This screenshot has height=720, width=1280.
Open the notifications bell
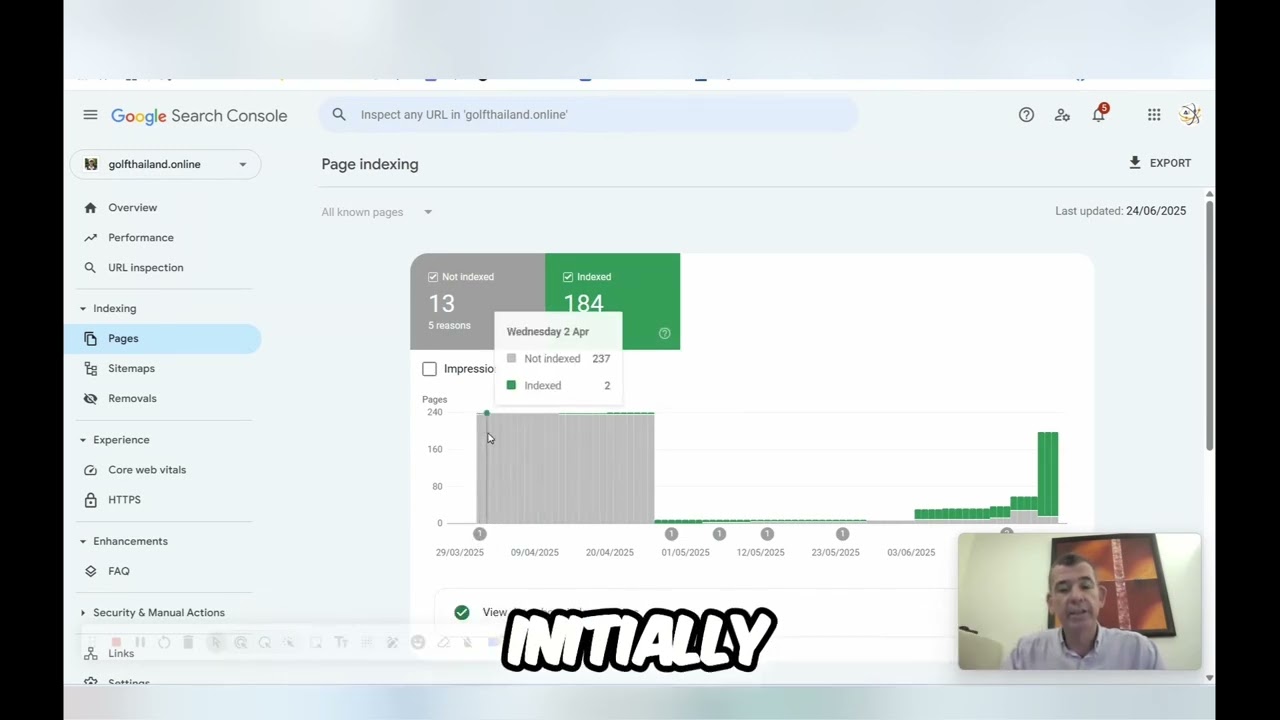point(1099,114)
